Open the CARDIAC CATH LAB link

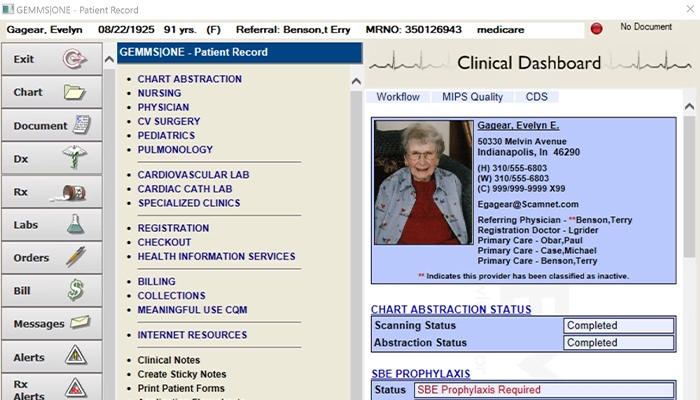point(185,189)
